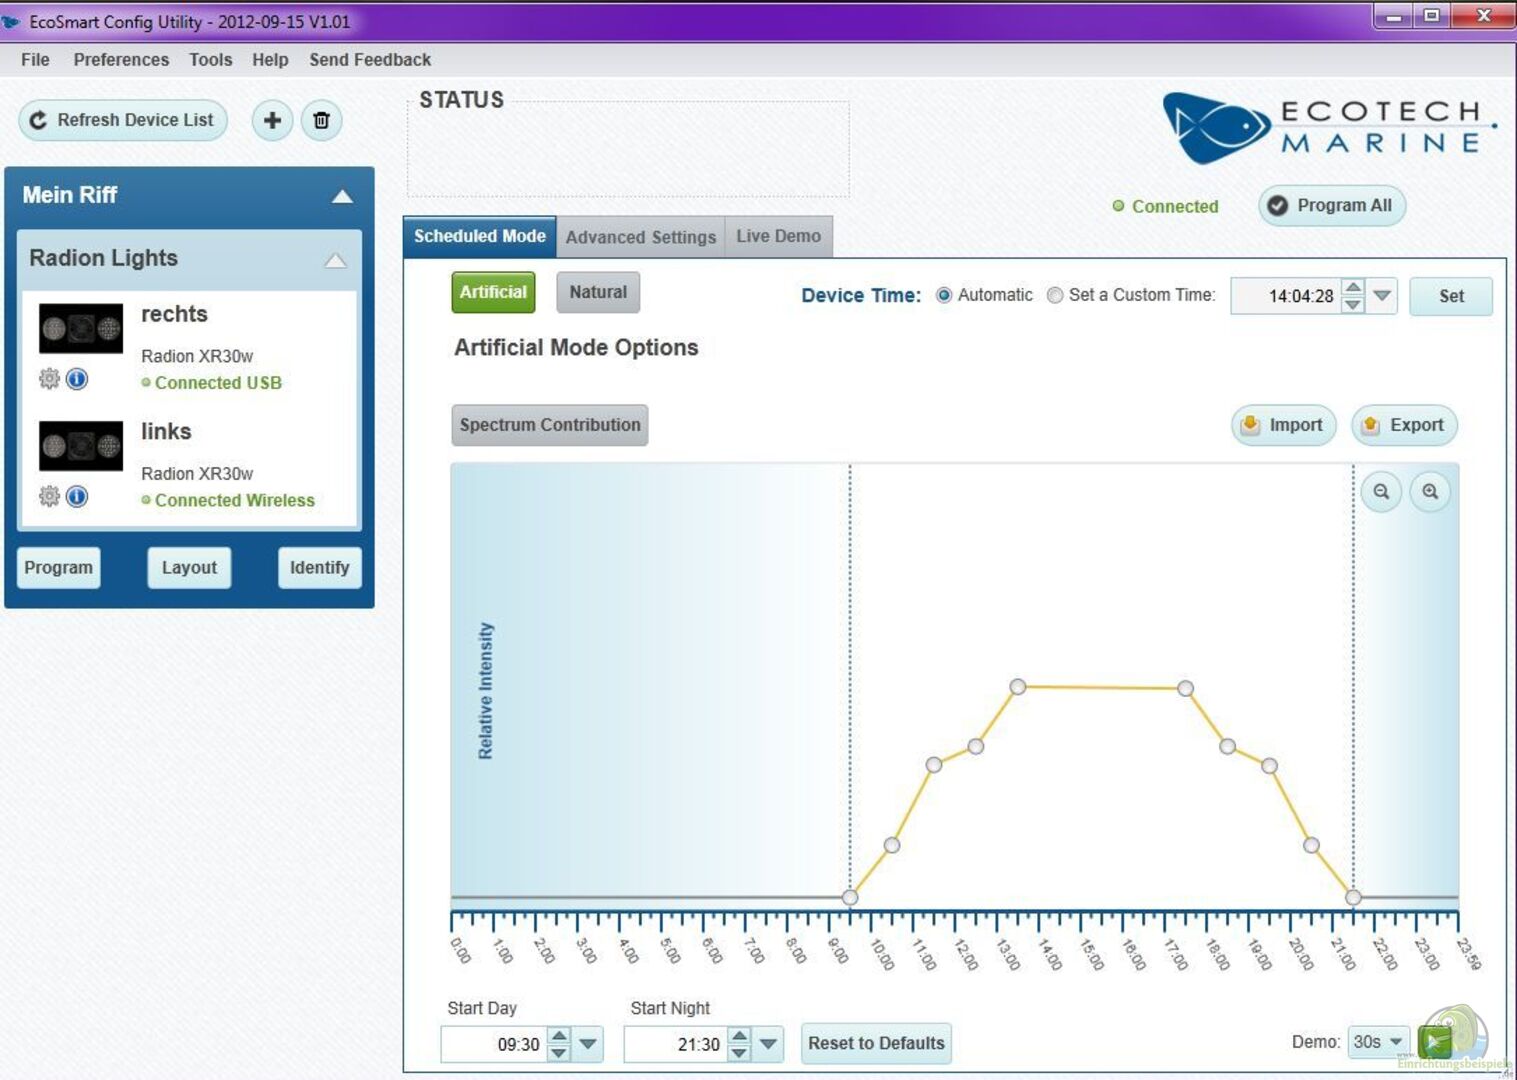Click the zoom in magnifier on graph
The width and height of the screenshot is (1517, 1080).
pyautogui.click(x=1430, y=492)
